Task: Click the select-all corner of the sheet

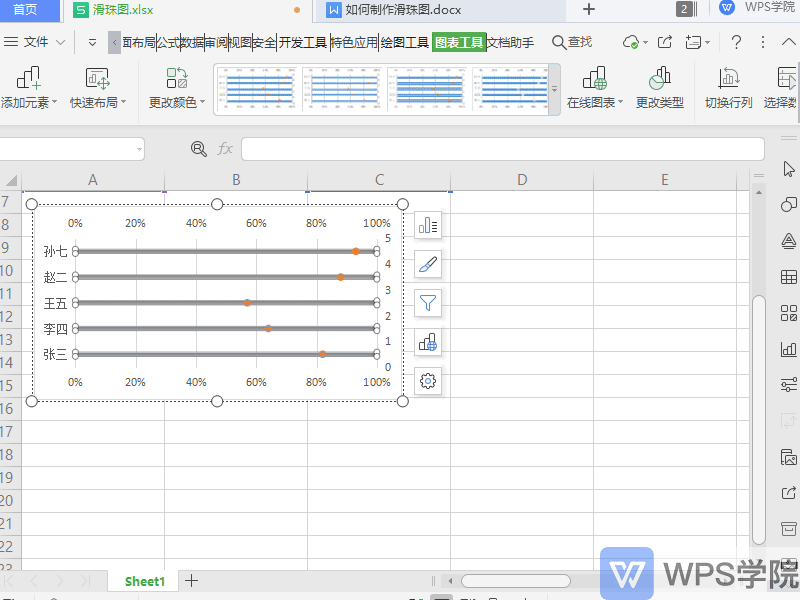Action: (x=11, y=180)
